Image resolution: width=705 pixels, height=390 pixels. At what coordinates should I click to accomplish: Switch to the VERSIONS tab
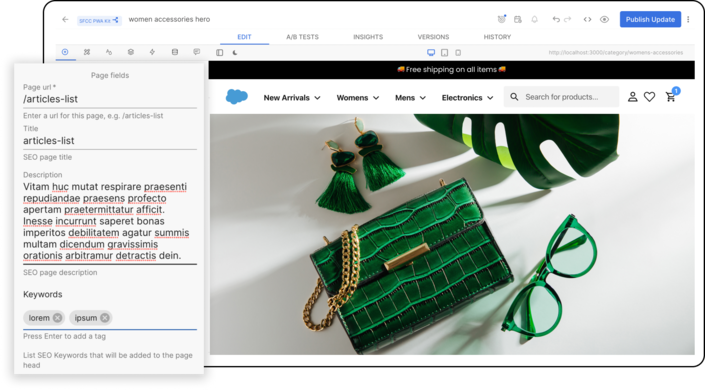(x=433, y=37)
